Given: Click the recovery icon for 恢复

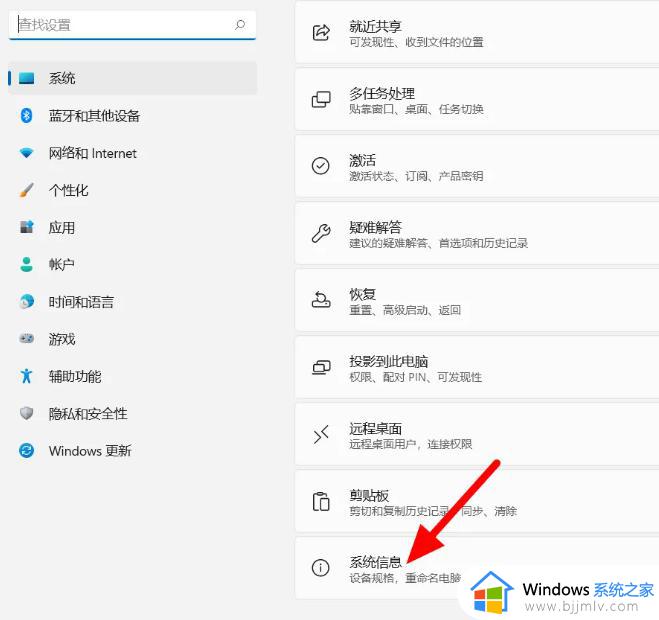Looking at the screenshot, I should point(321,300).
